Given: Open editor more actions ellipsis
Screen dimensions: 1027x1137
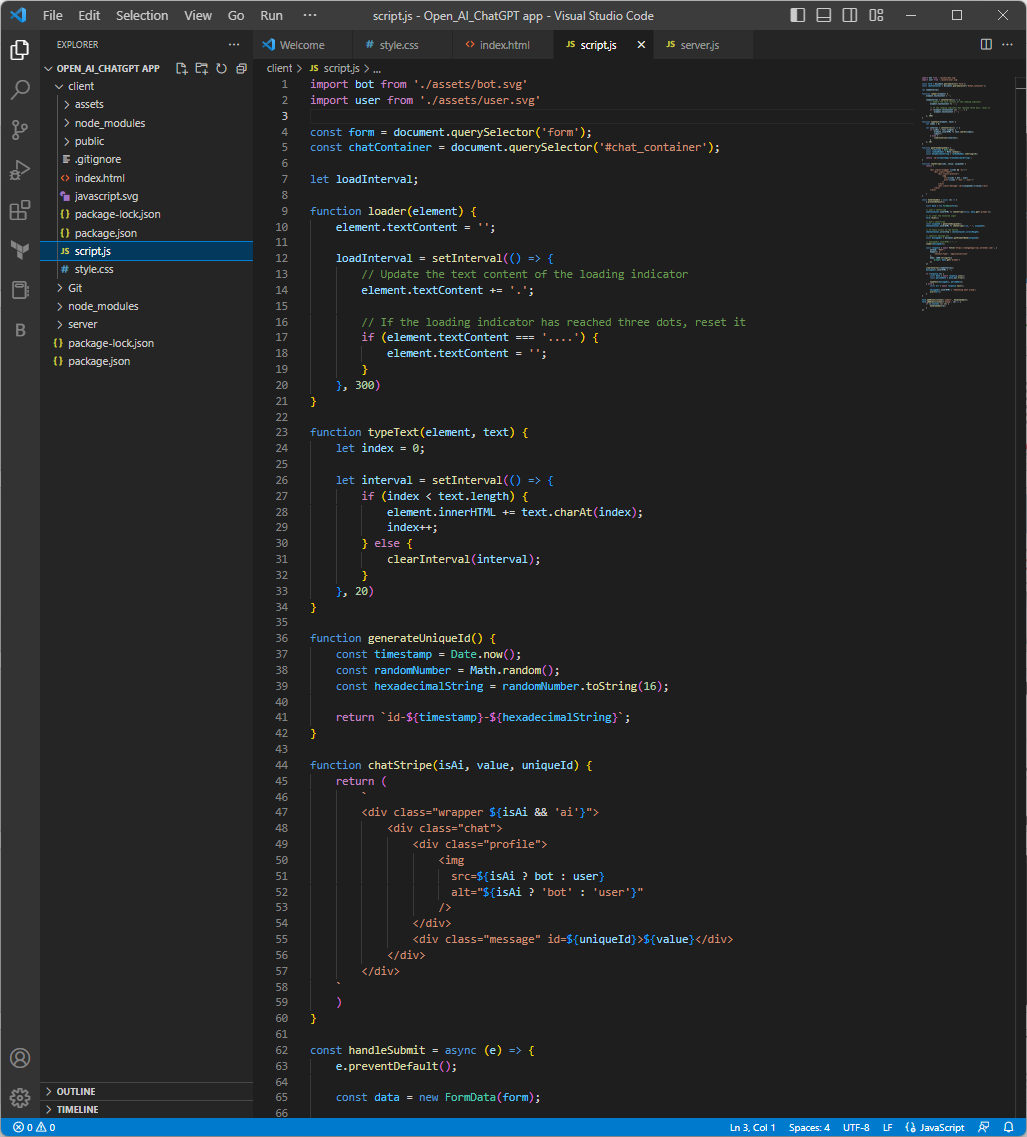Looking at the screenshot, I should (1007, 44).
